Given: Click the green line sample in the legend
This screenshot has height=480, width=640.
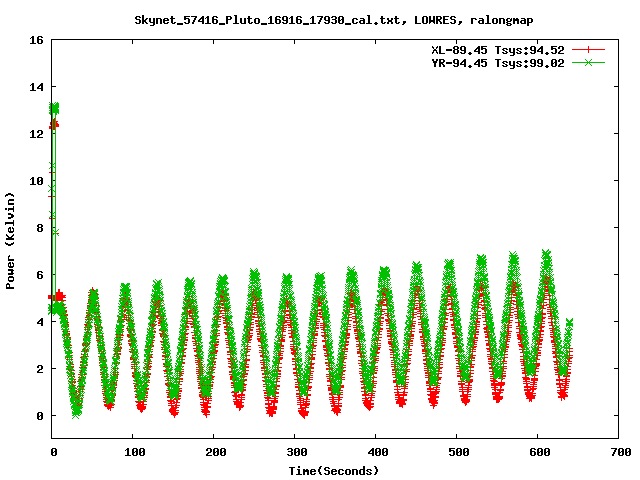Looking at the screenshot, I should 588,62.
